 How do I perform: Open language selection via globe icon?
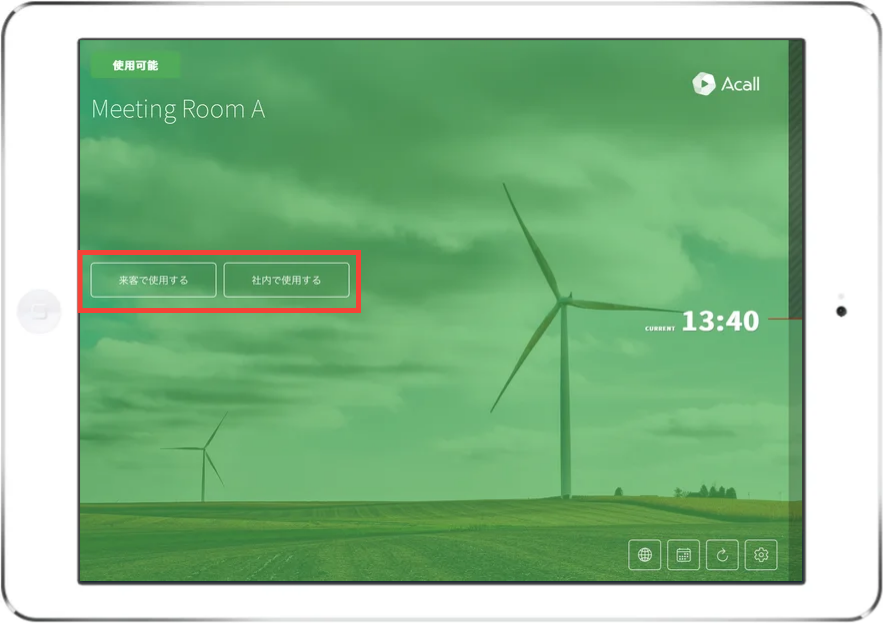[x=644, y=555]
